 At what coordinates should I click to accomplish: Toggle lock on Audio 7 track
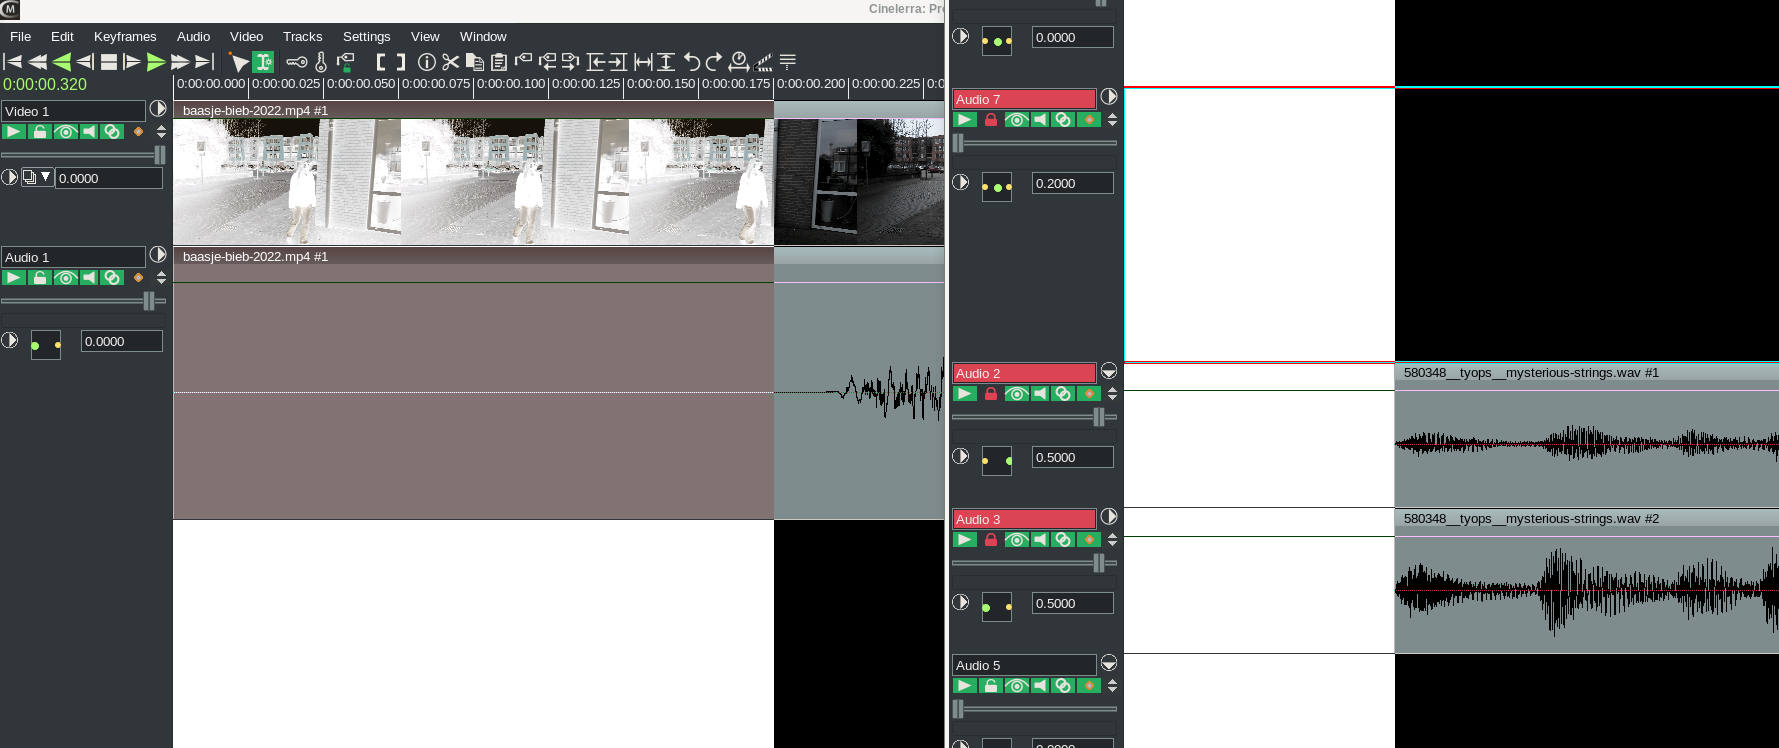click(x=990, y=120)
